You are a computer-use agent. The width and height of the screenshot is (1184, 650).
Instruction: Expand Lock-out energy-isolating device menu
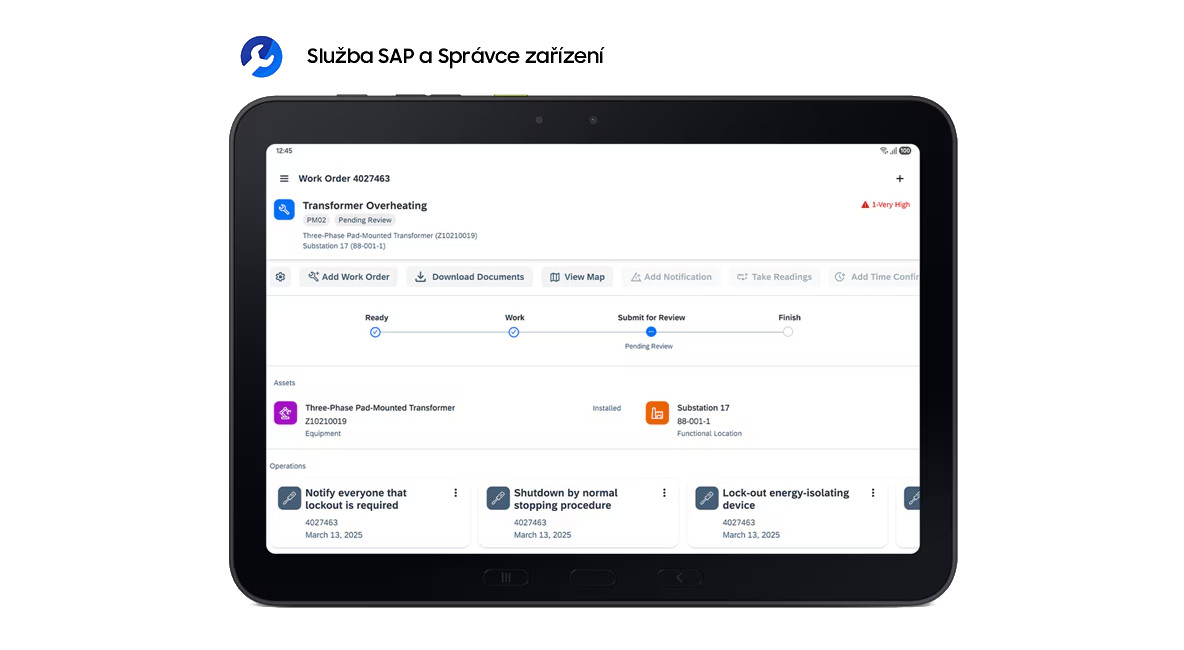(x=873, y=493)
